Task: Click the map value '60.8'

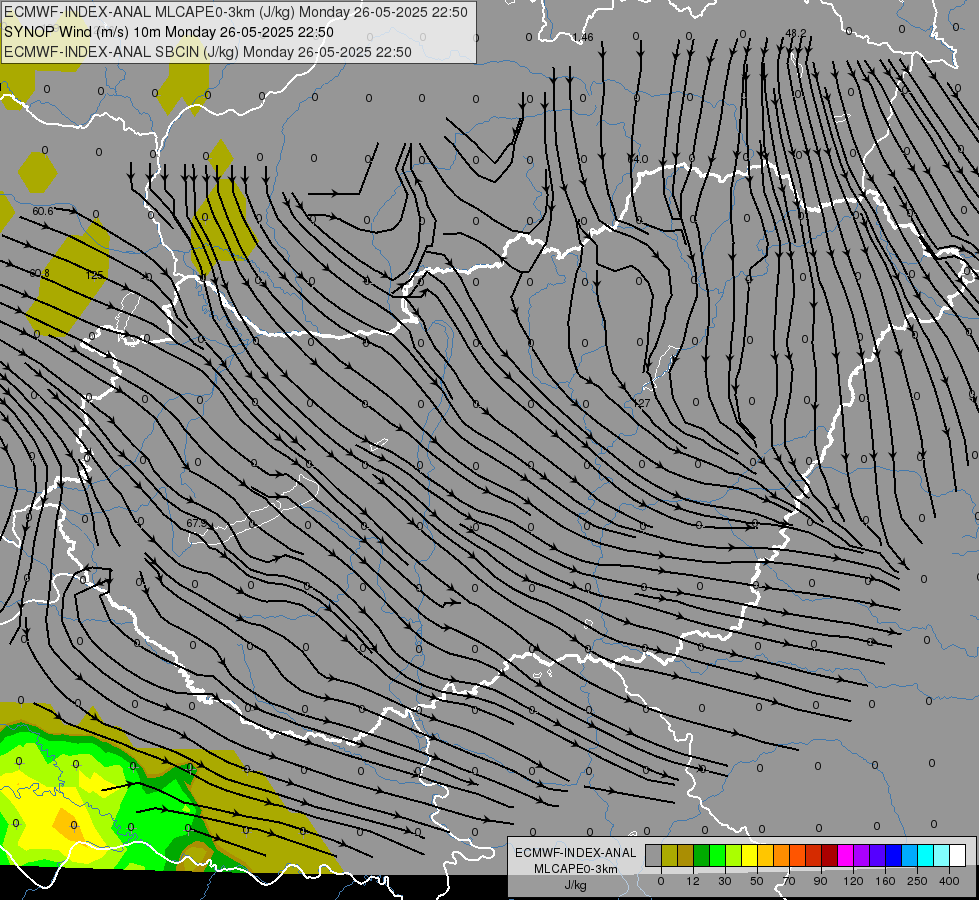Action: point(39,274)
